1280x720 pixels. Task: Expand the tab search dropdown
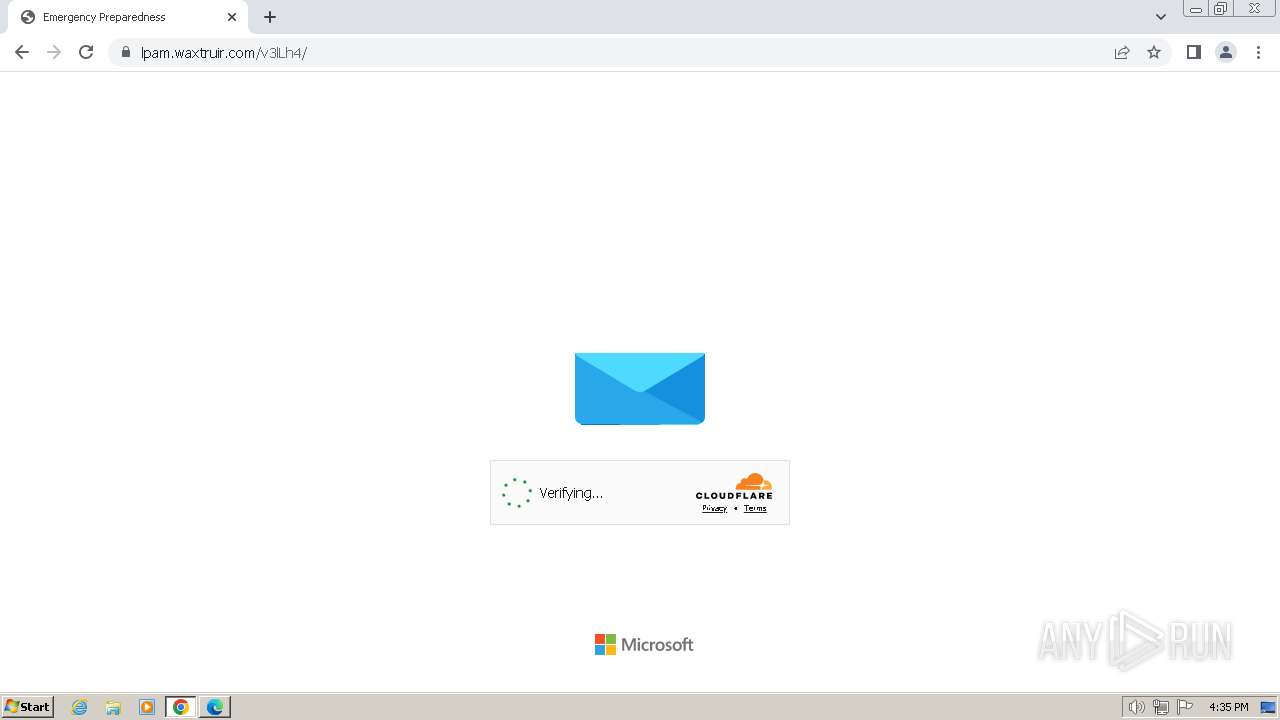pos(1161,17)
